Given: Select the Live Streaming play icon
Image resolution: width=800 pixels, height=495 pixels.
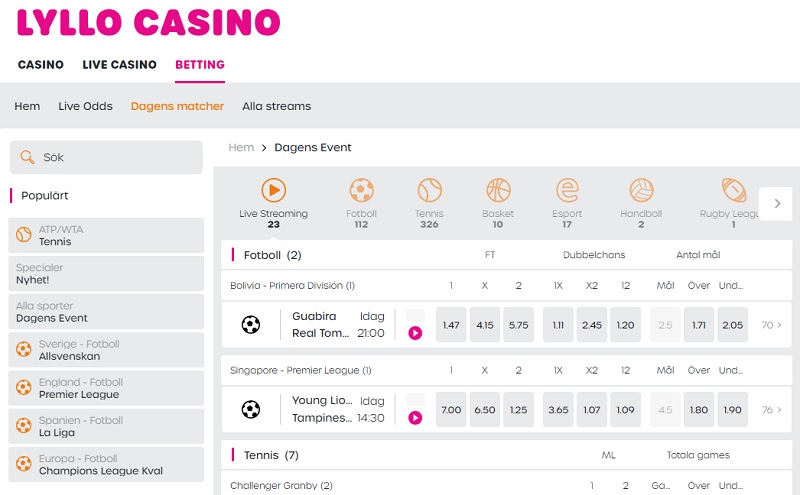Looking at the screenshot, I should click(273, 190).
